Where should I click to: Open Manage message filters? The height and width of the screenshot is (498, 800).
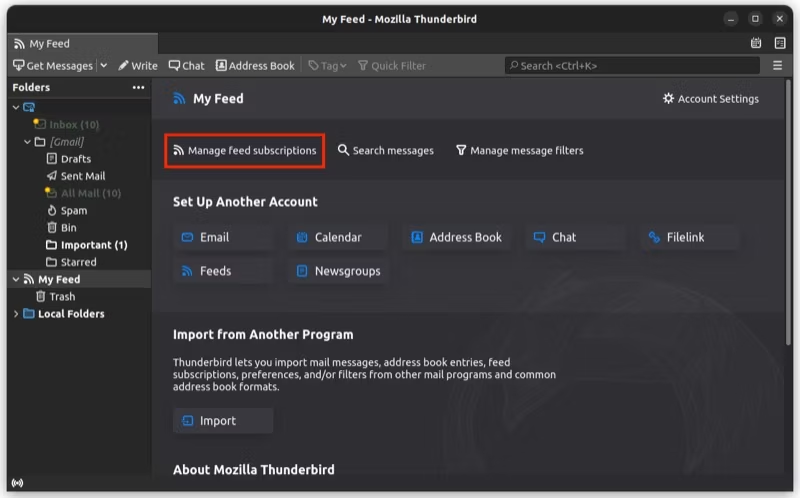(519, 151)
